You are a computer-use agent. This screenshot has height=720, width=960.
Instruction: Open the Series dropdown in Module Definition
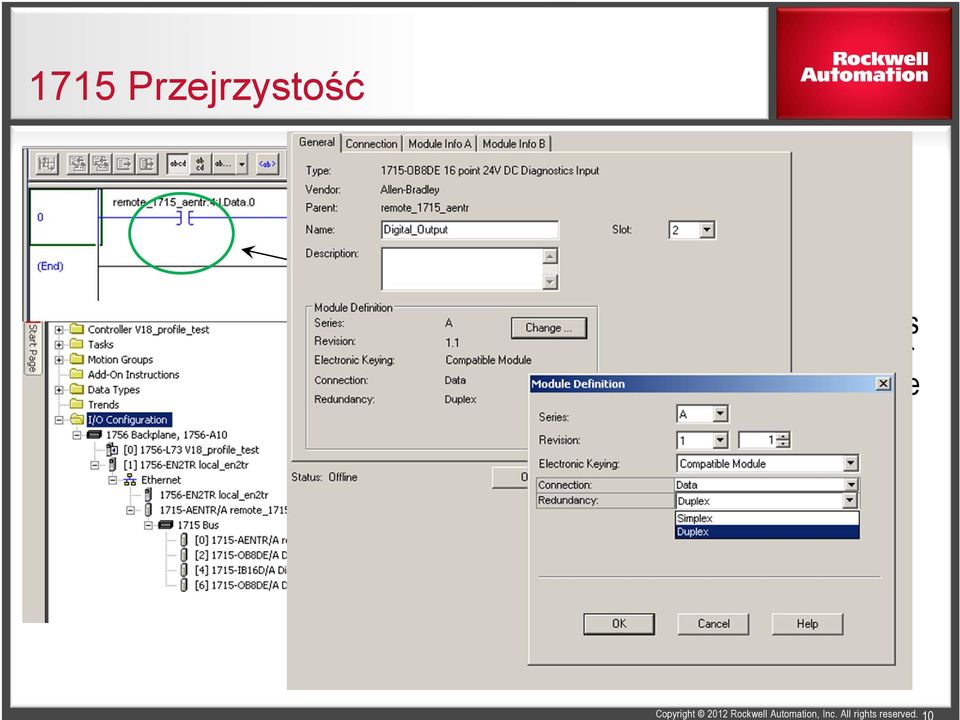[720, 414]
